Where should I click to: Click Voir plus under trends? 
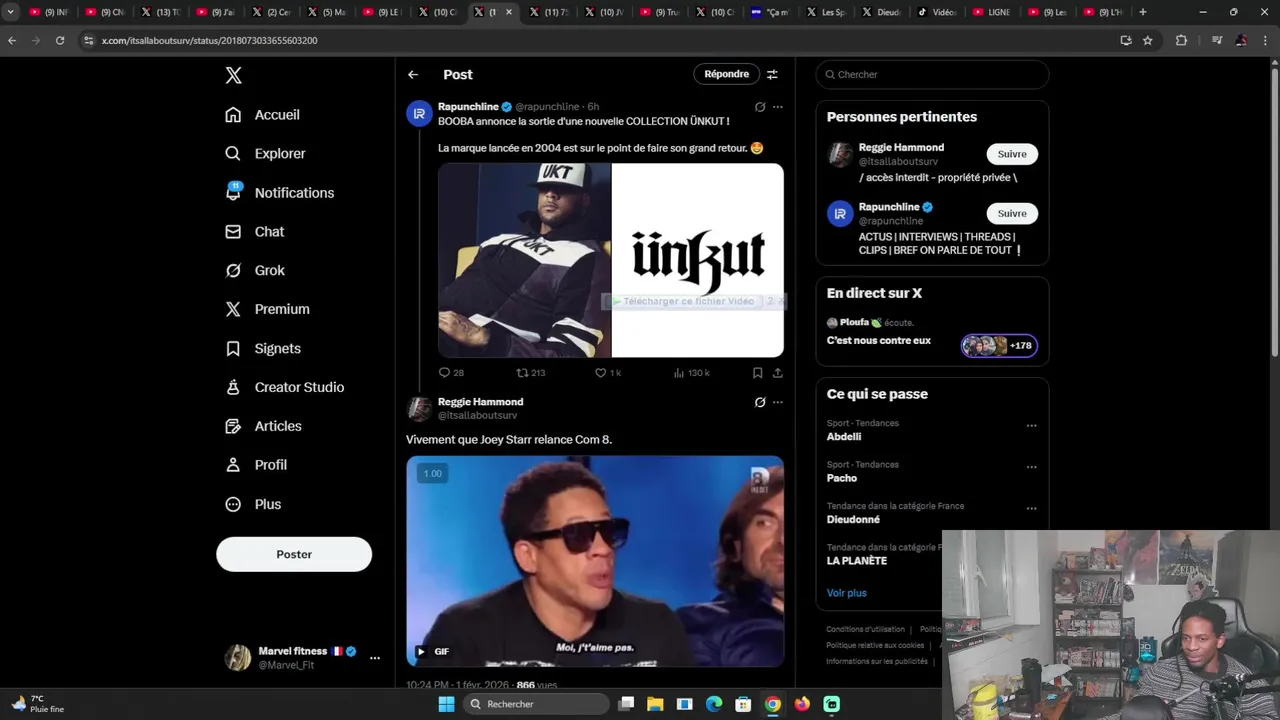pyautogui.click(x=846, y=593)
